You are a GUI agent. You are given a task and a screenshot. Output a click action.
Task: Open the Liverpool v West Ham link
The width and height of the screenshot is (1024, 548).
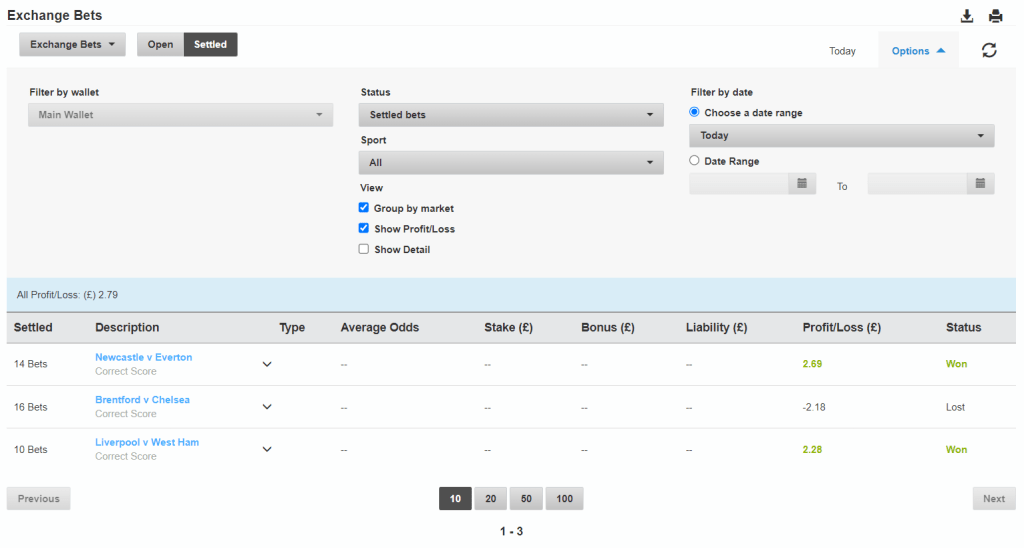(x=146, y=442)
